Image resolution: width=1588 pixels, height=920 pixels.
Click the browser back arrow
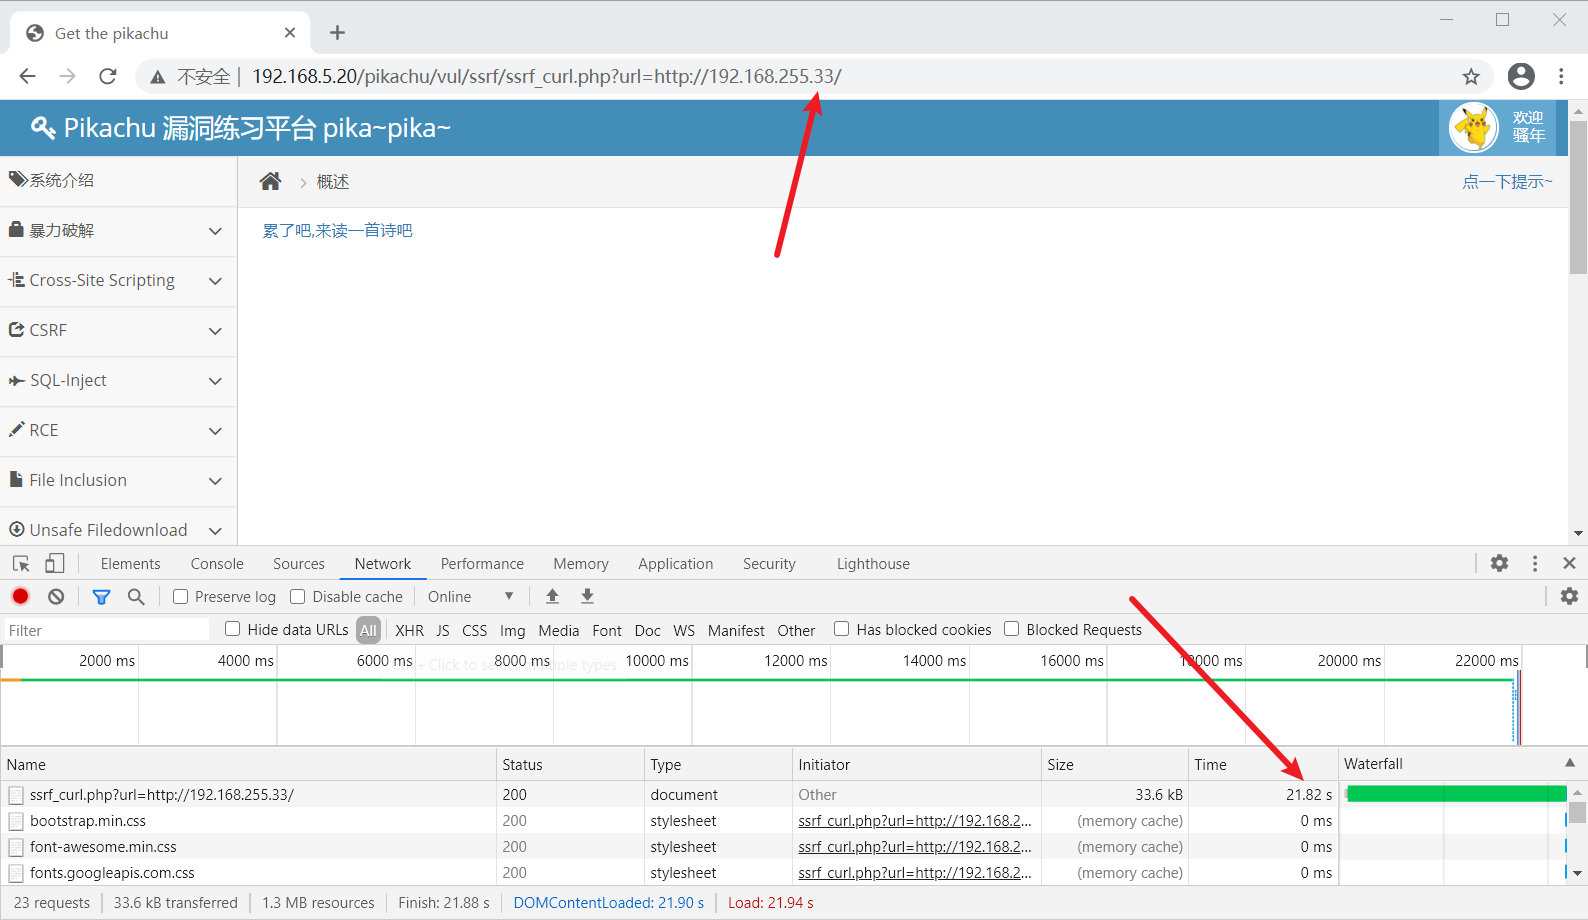coord(27,76)
